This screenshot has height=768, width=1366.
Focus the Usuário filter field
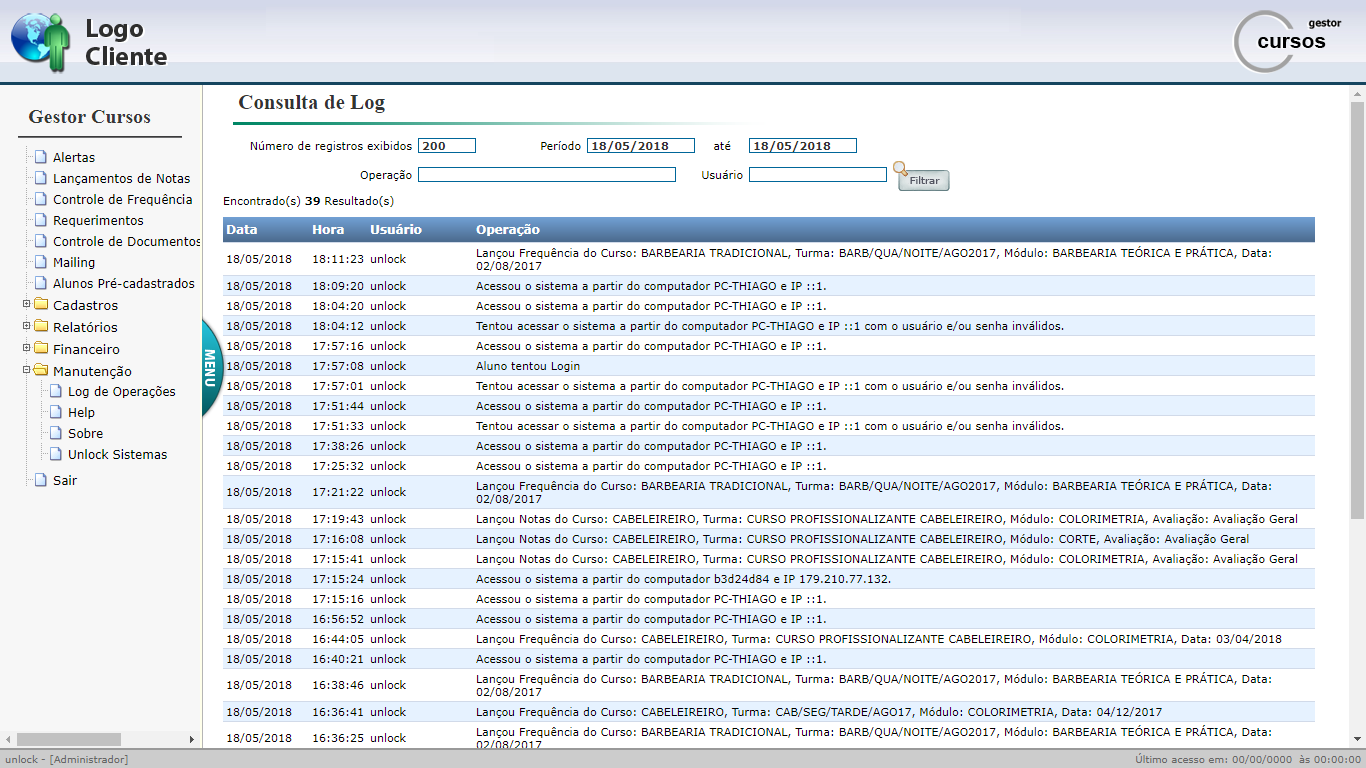click(x=818, y=175)
